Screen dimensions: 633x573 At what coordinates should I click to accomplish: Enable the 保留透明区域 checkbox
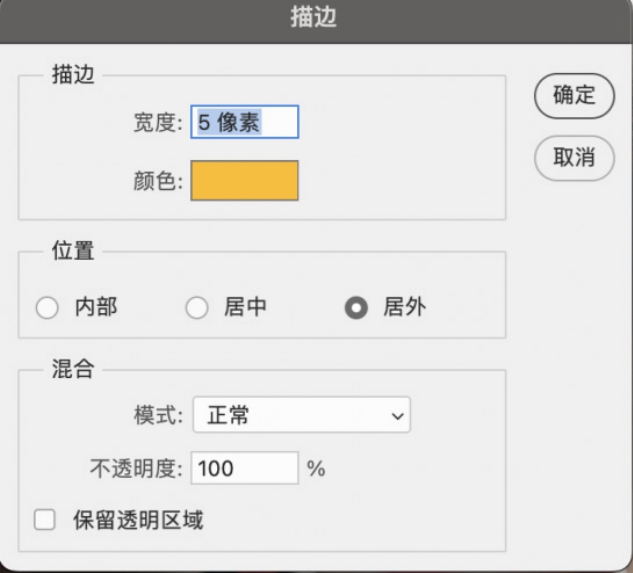click(x=43, y=520)
